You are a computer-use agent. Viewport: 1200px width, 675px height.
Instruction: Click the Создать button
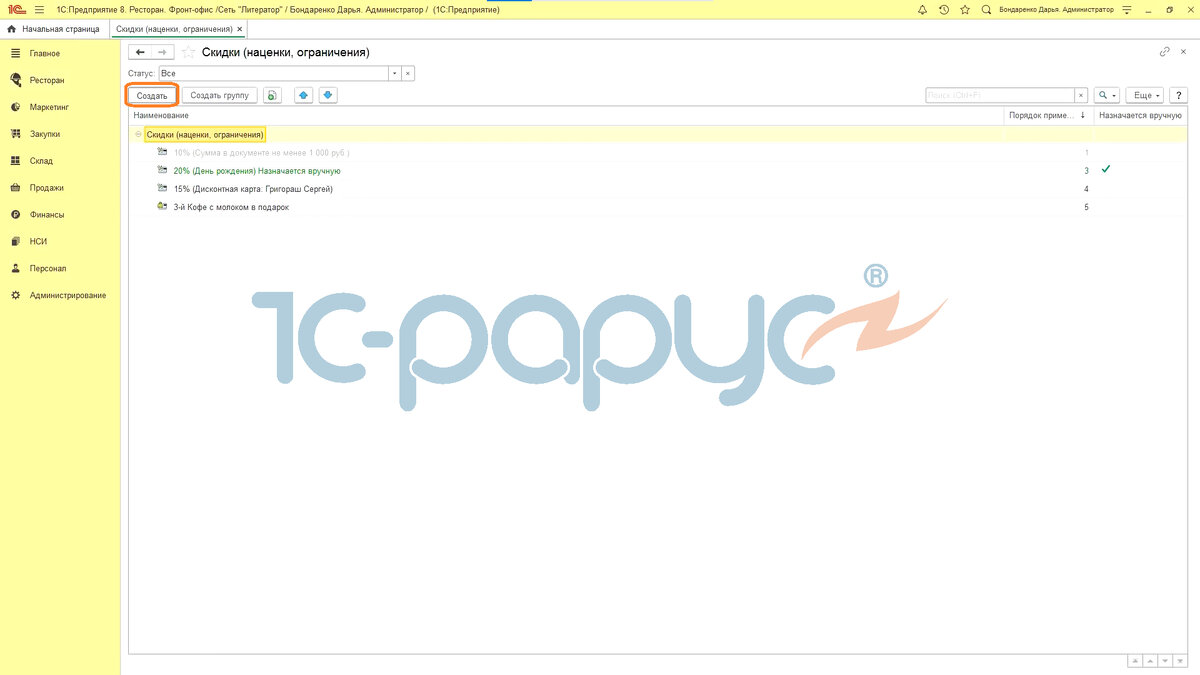pos(152,95)
